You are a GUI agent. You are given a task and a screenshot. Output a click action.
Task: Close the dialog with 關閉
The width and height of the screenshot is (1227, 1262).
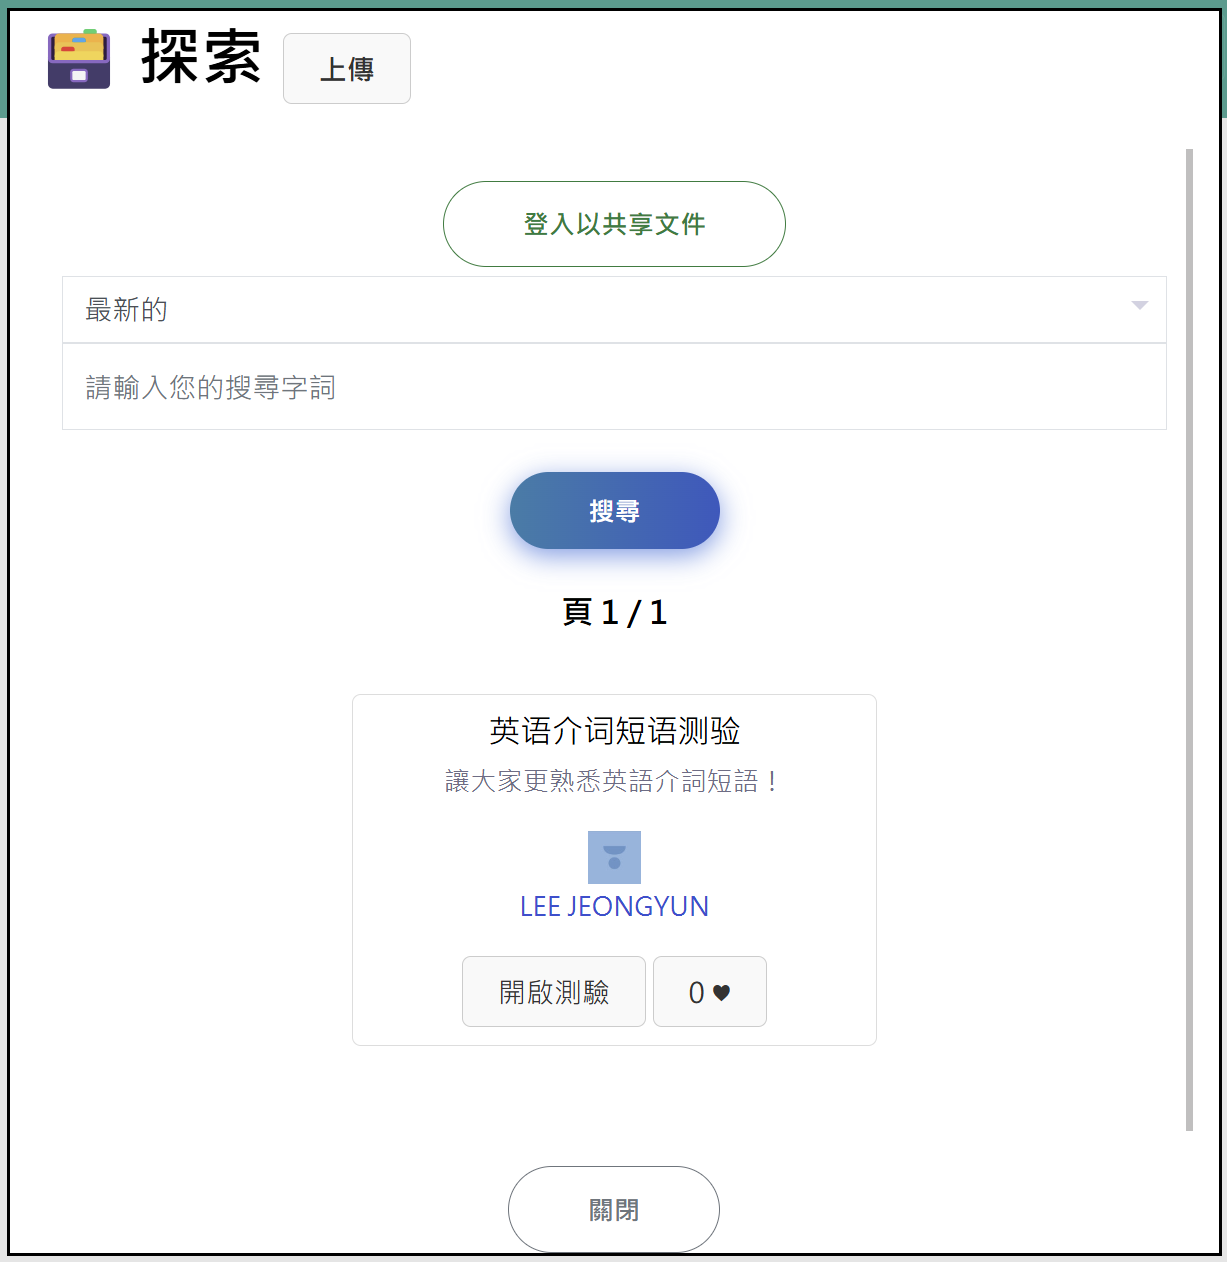click(614, 1210)
